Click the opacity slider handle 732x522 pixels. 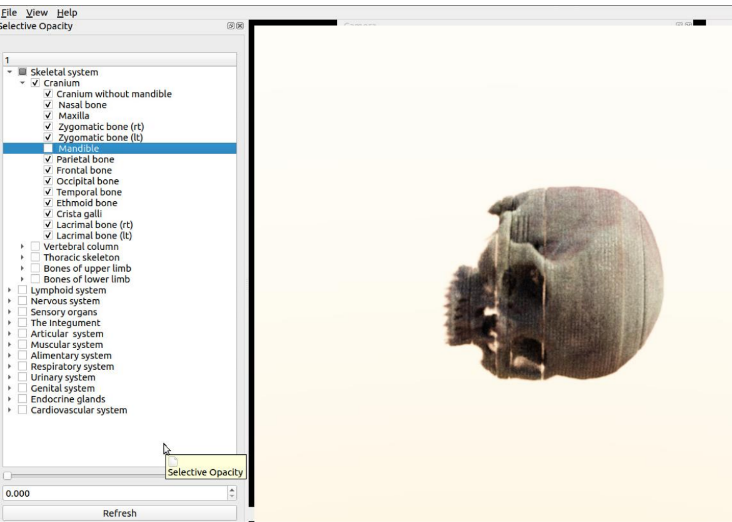[7, 476]
